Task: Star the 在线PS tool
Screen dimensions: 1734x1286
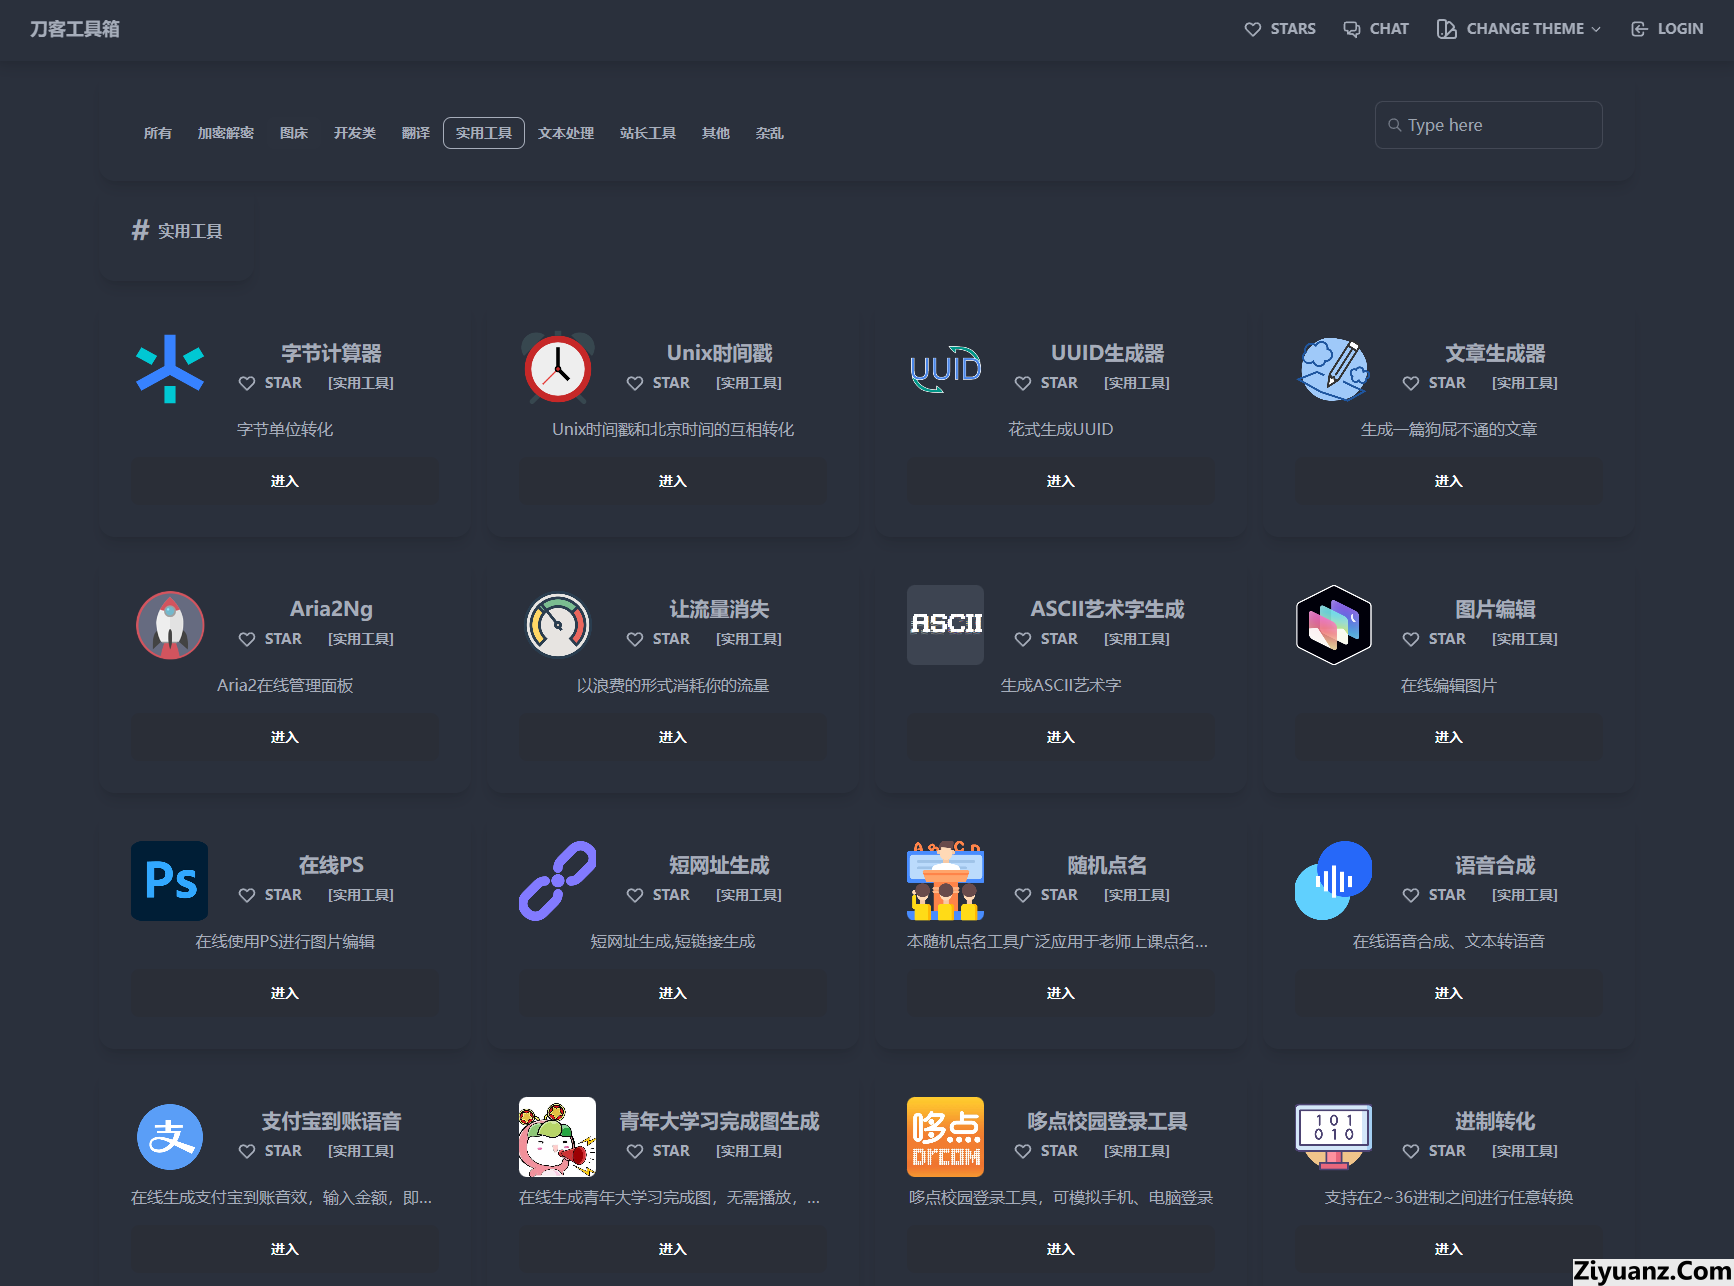Action: (x=270, y=895)
